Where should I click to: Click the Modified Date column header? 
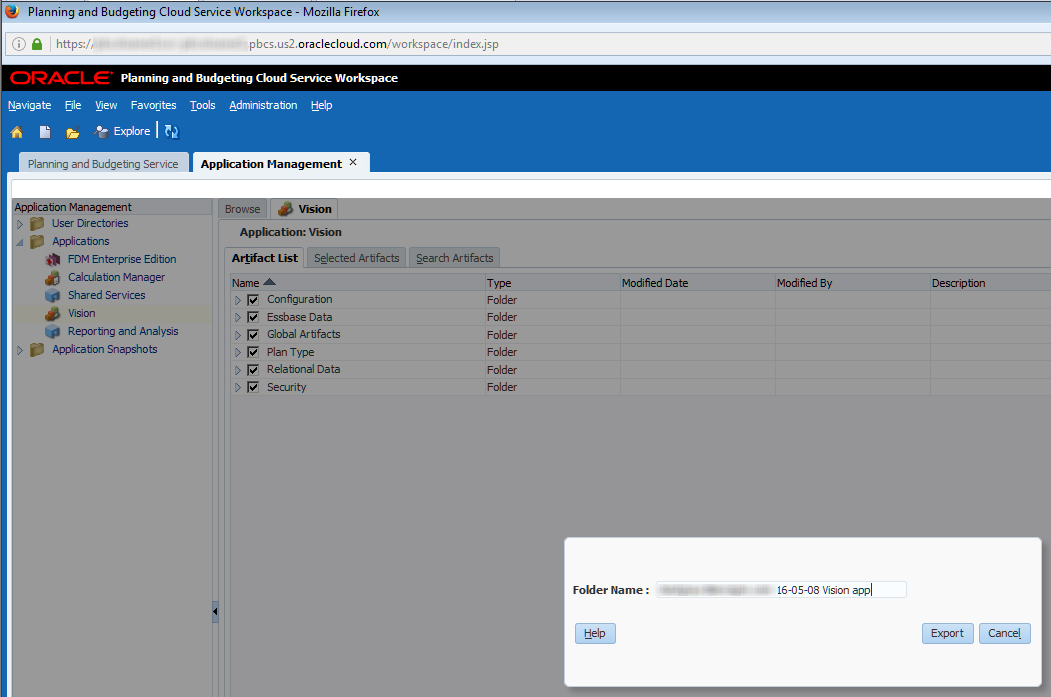(x=697, y=283)
